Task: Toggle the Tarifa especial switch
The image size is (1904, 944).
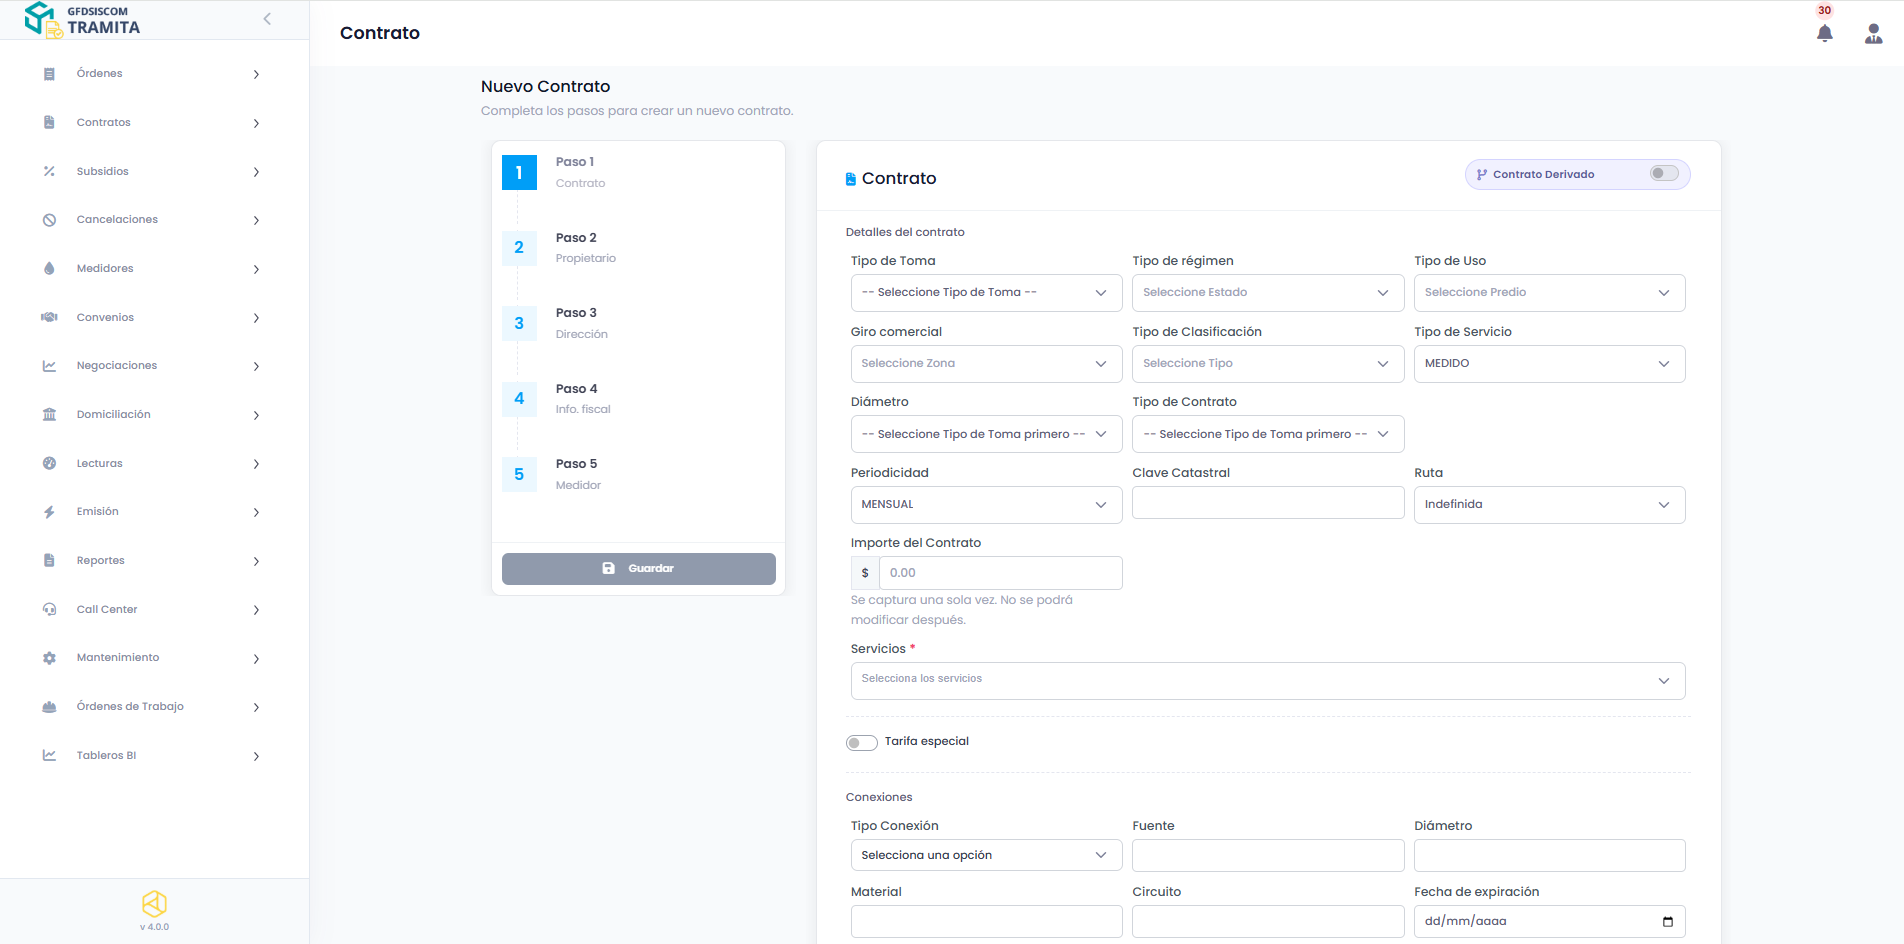Action: pyautogui.click(x=861, y=742)
